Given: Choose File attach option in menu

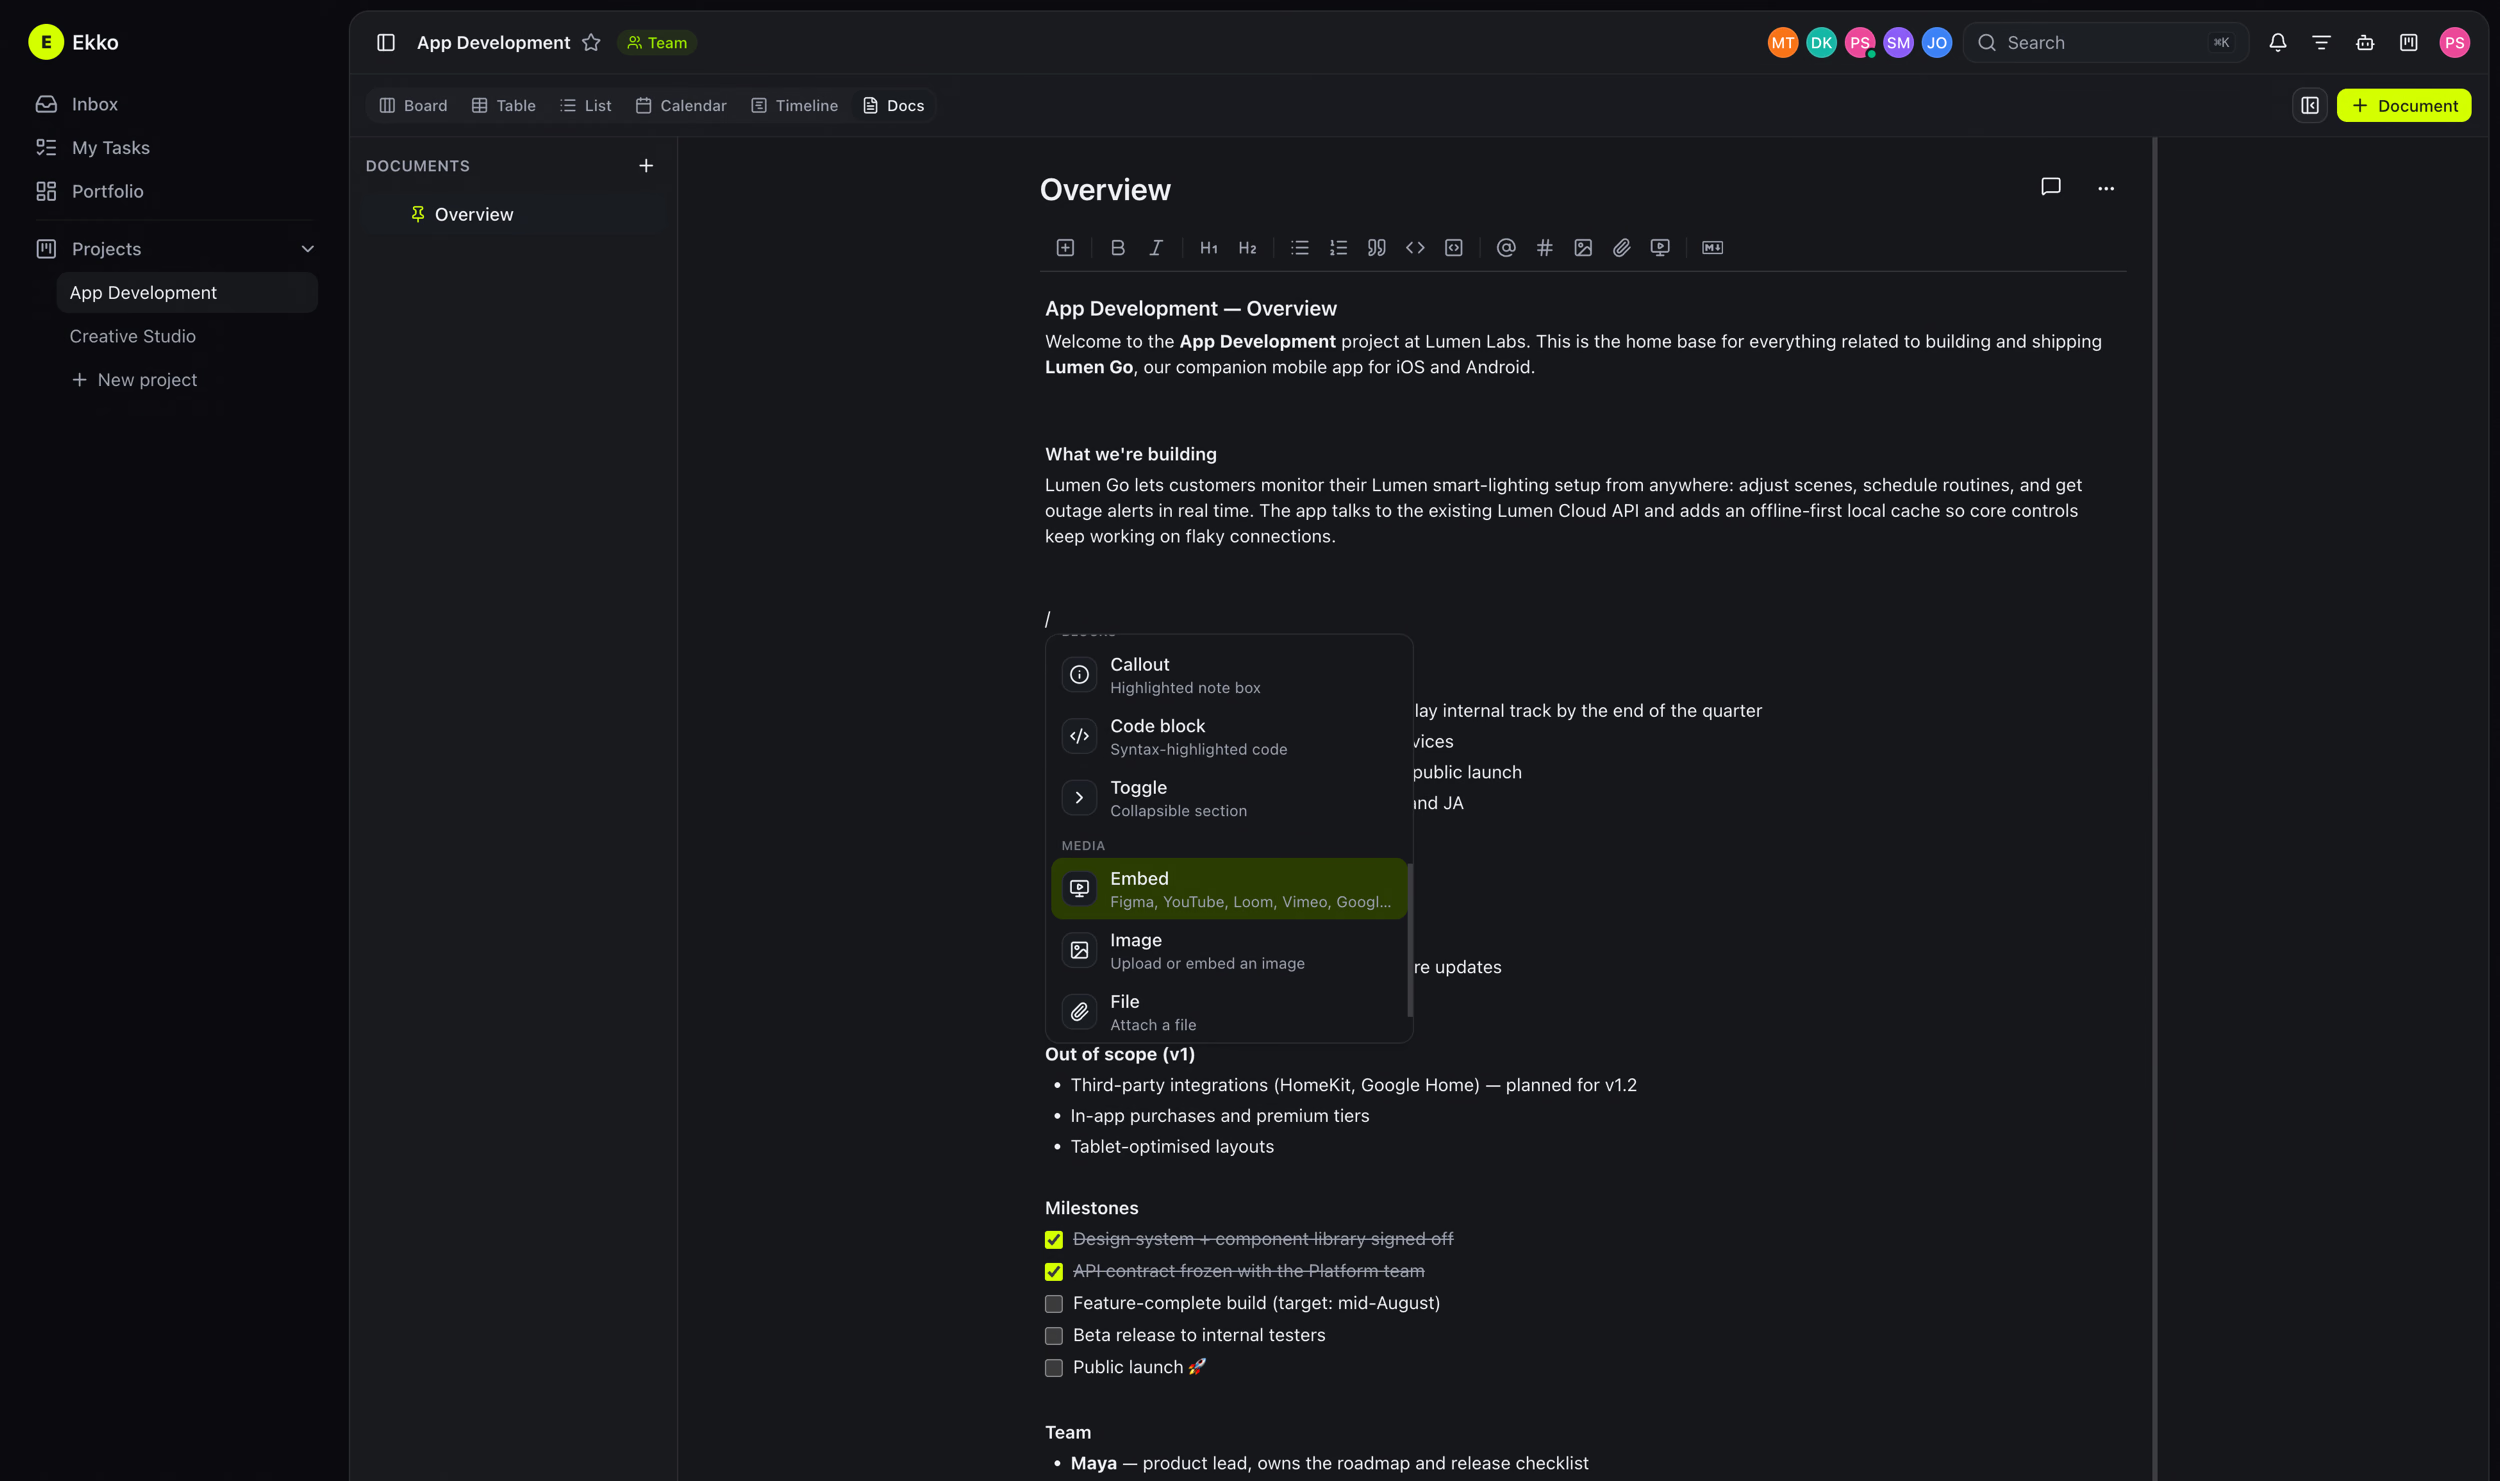Looking at the screenshot, I should (x=1228, y=1011).
